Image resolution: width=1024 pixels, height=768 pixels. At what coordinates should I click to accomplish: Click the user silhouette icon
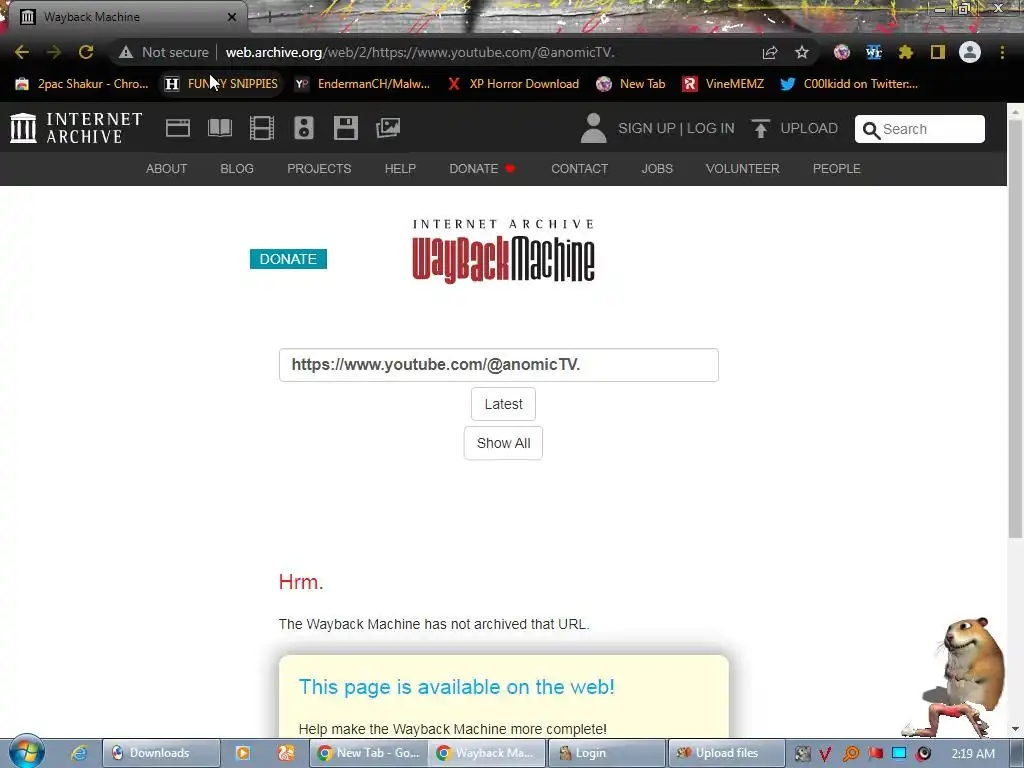[594, 128]
